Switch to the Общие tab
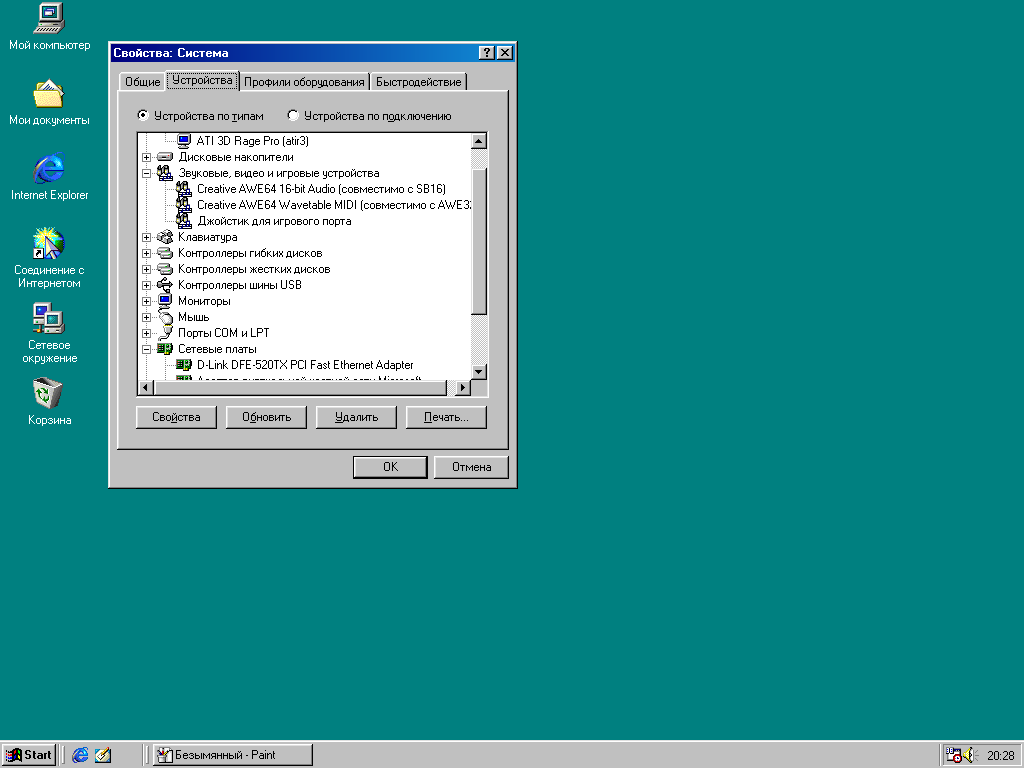 coord(142,82)
